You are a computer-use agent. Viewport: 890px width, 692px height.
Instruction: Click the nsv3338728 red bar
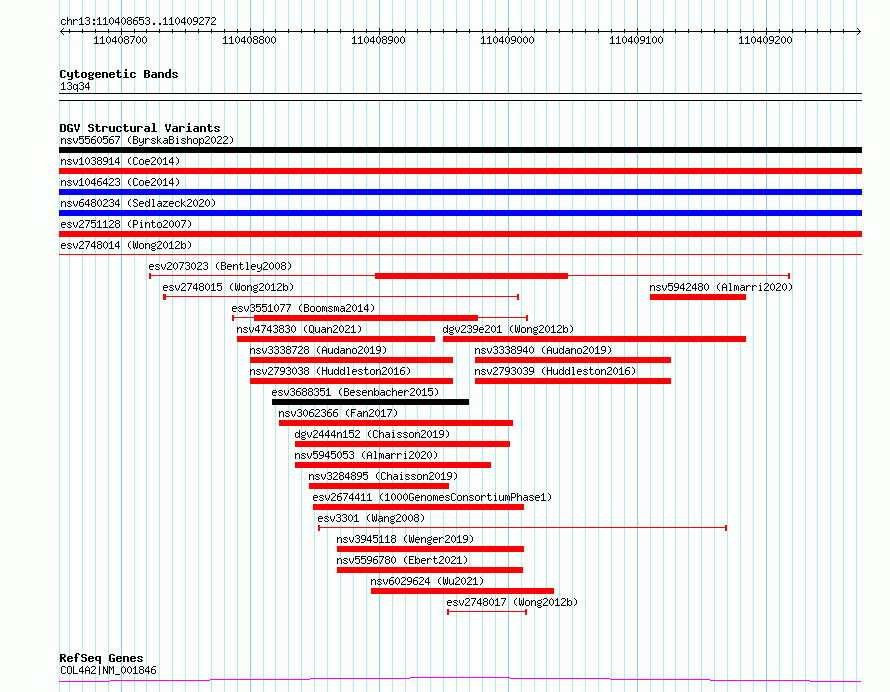pos(351,360)
